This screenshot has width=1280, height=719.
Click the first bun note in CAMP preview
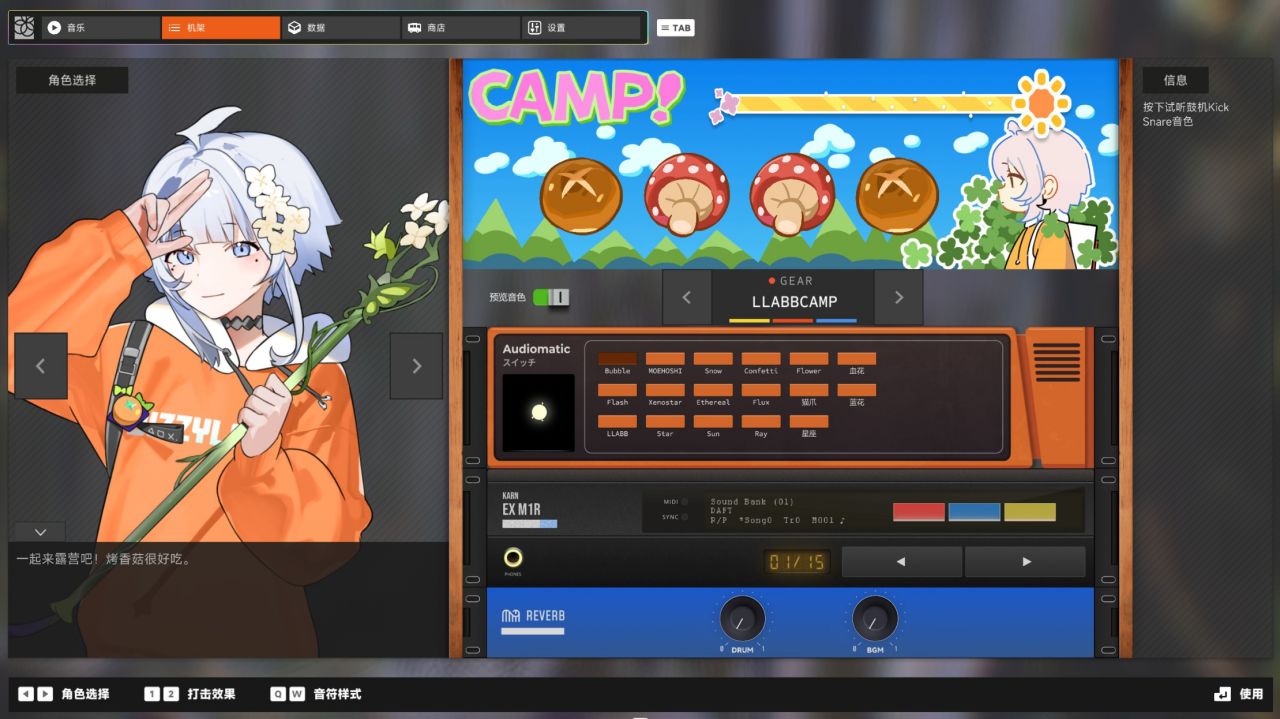point(581,196)
